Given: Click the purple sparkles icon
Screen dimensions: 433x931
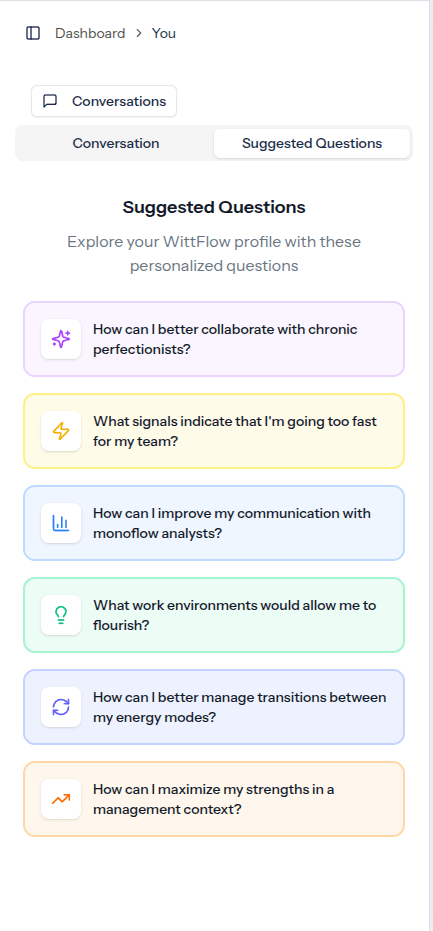Looking at the screenshot, I should click(61, 339).
